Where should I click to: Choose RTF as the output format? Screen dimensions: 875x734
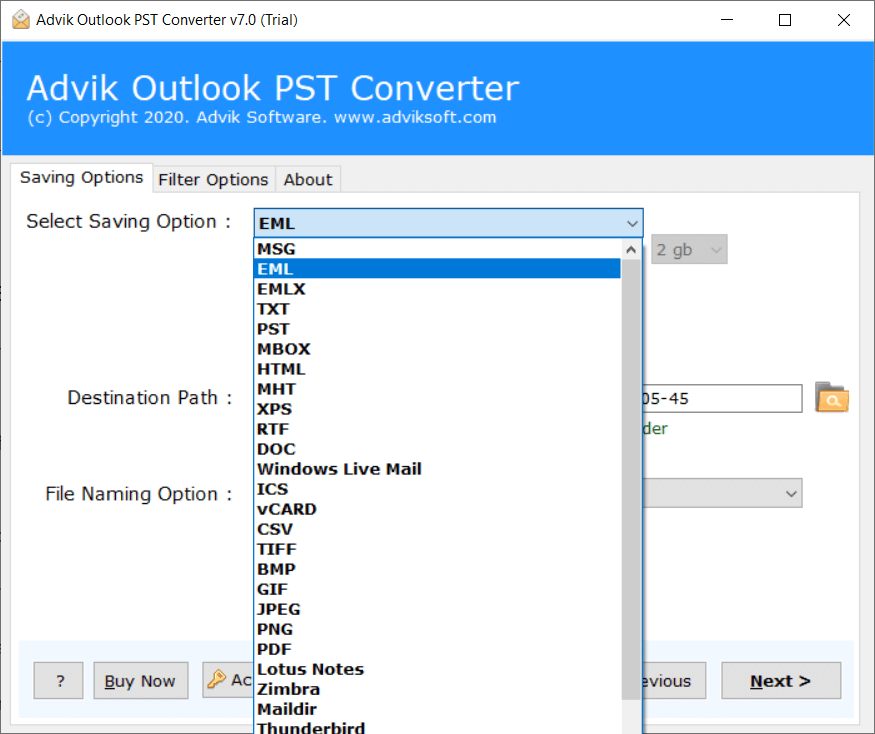pyautogui.click(x=438, y=429)
